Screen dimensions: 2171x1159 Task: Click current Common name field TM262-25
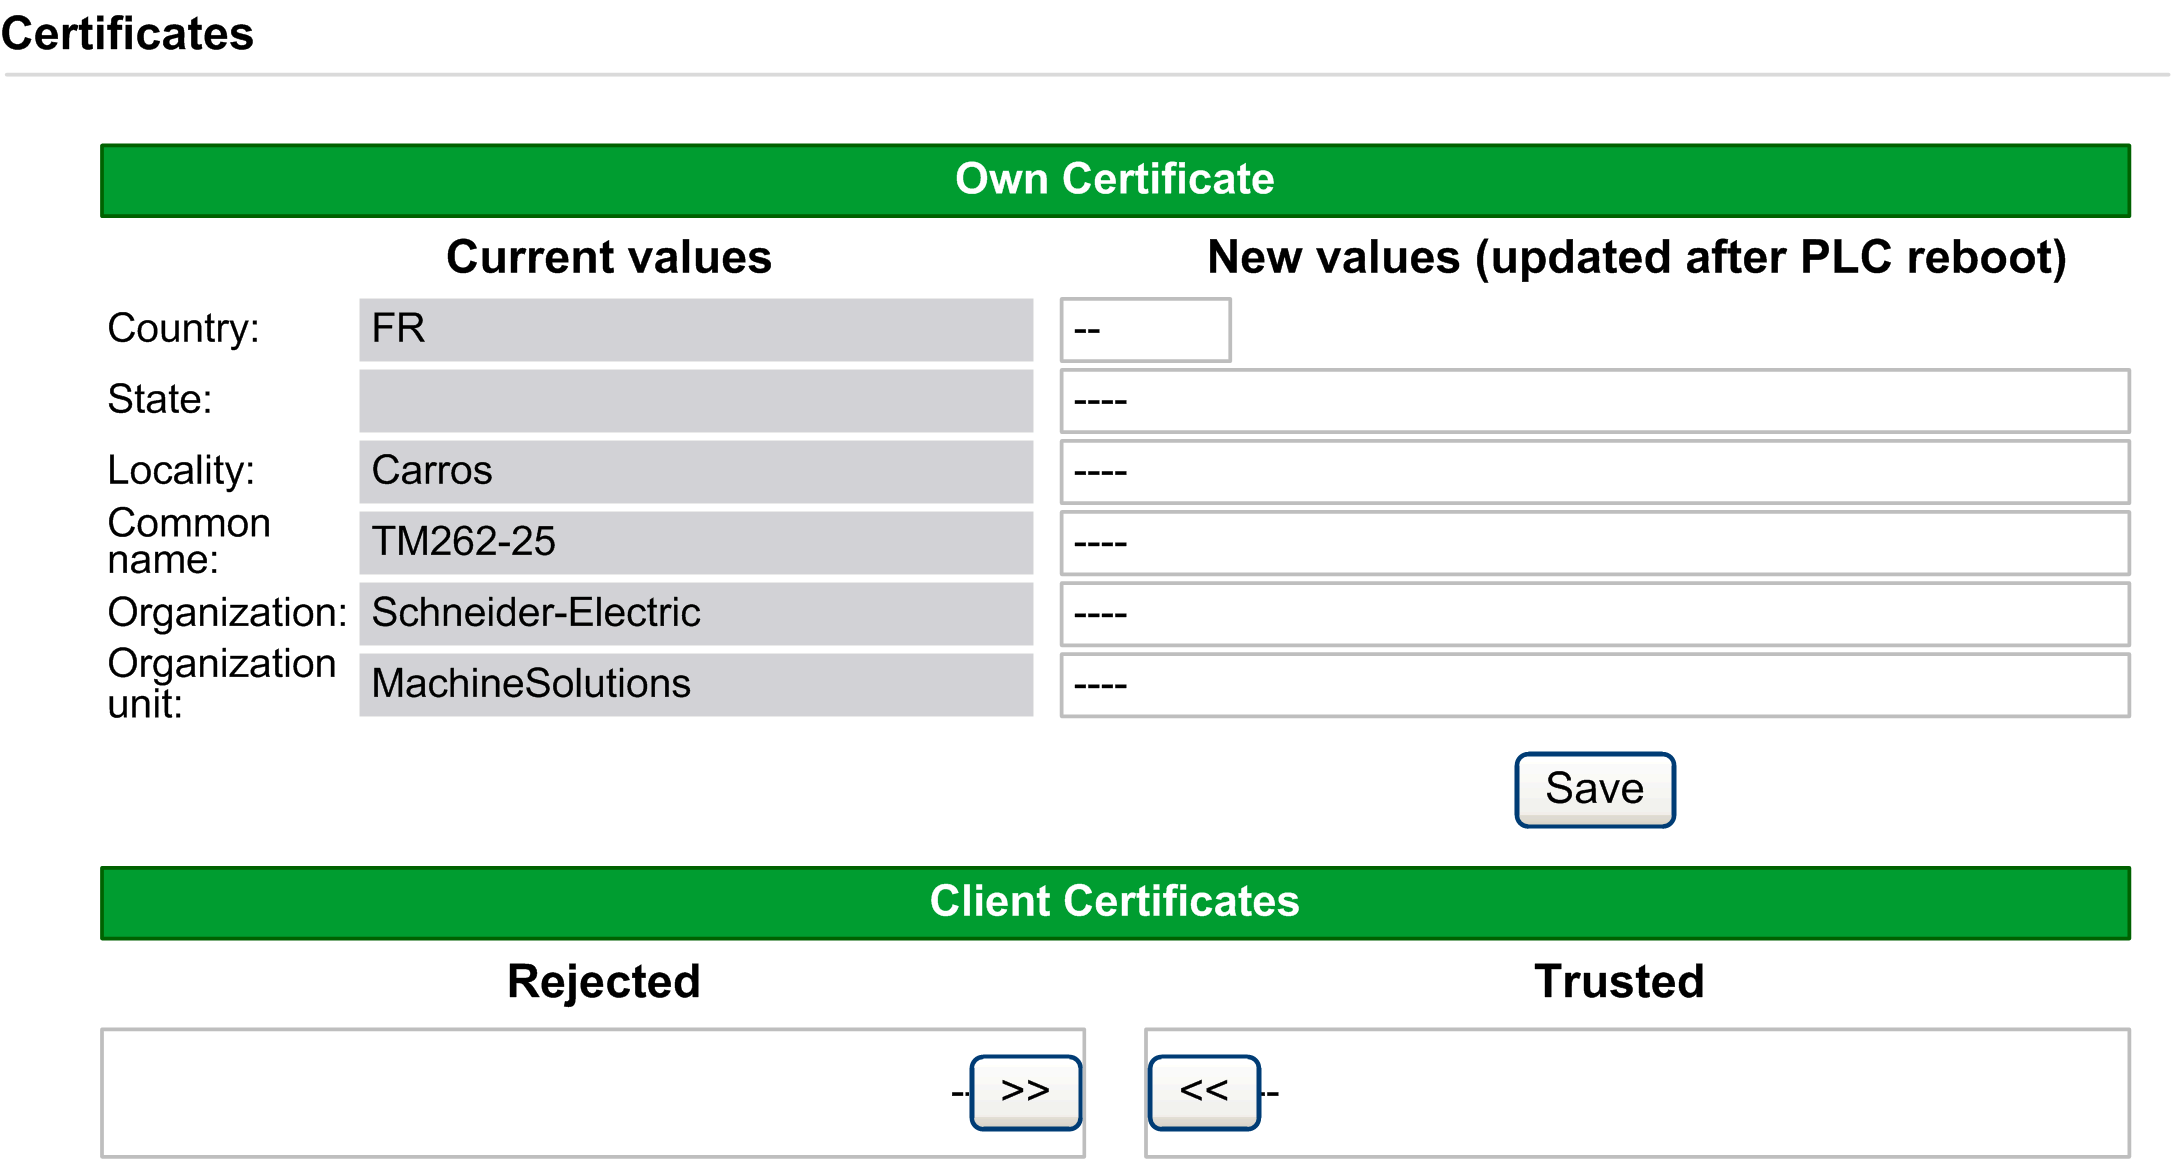coord(696,542)
